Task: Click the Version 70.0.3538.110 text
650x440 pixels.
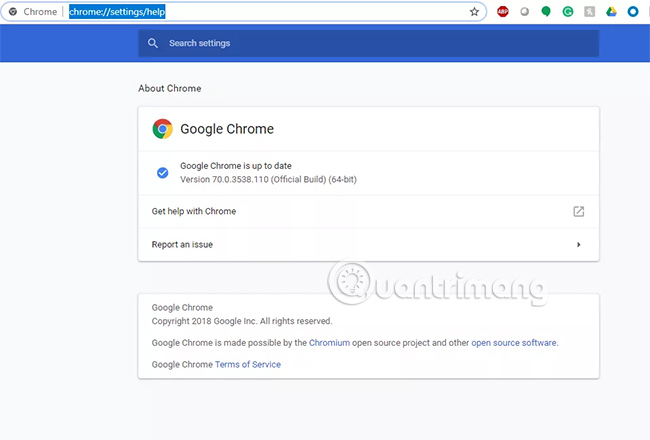Action: click(x=268, y=180)
